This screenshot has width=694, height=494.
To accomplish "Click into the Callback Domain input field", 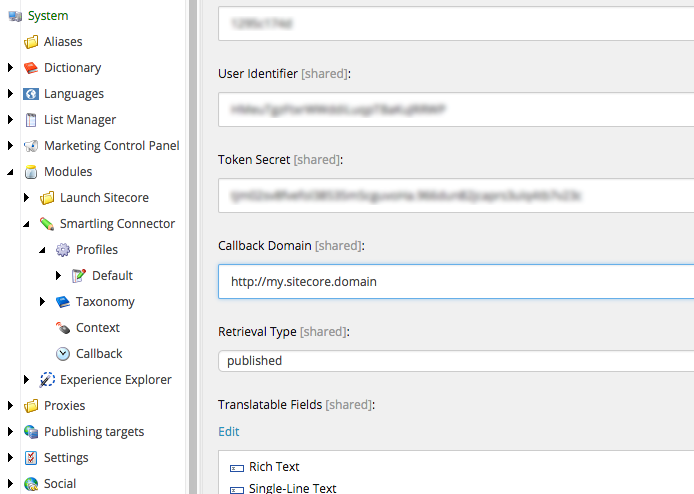I will coord(456,282).
